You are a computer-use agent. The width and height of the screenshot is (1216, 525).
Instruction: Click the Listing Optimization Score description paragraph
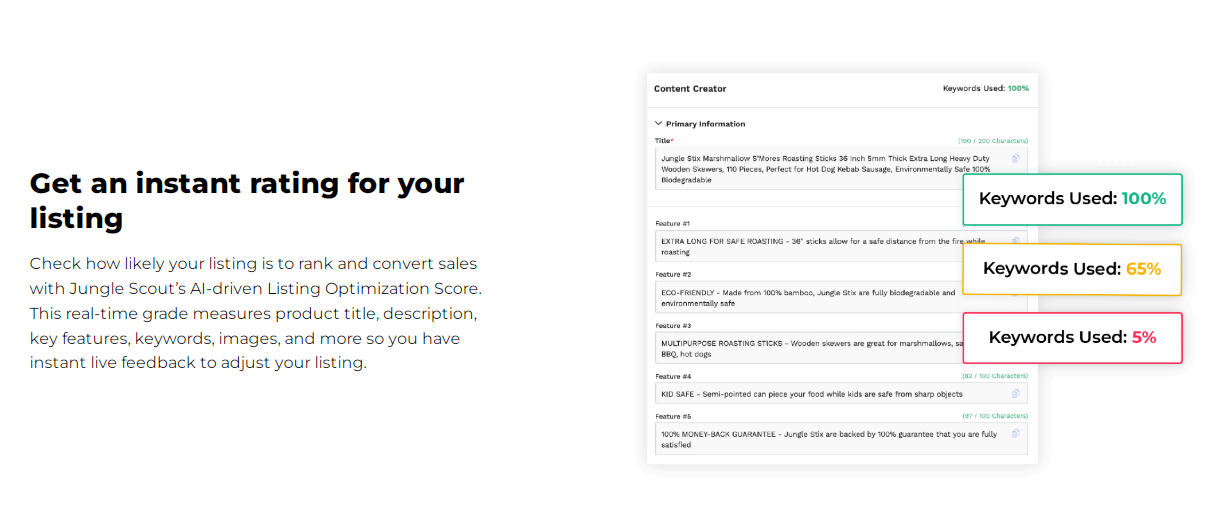click(x=255, y=313)
